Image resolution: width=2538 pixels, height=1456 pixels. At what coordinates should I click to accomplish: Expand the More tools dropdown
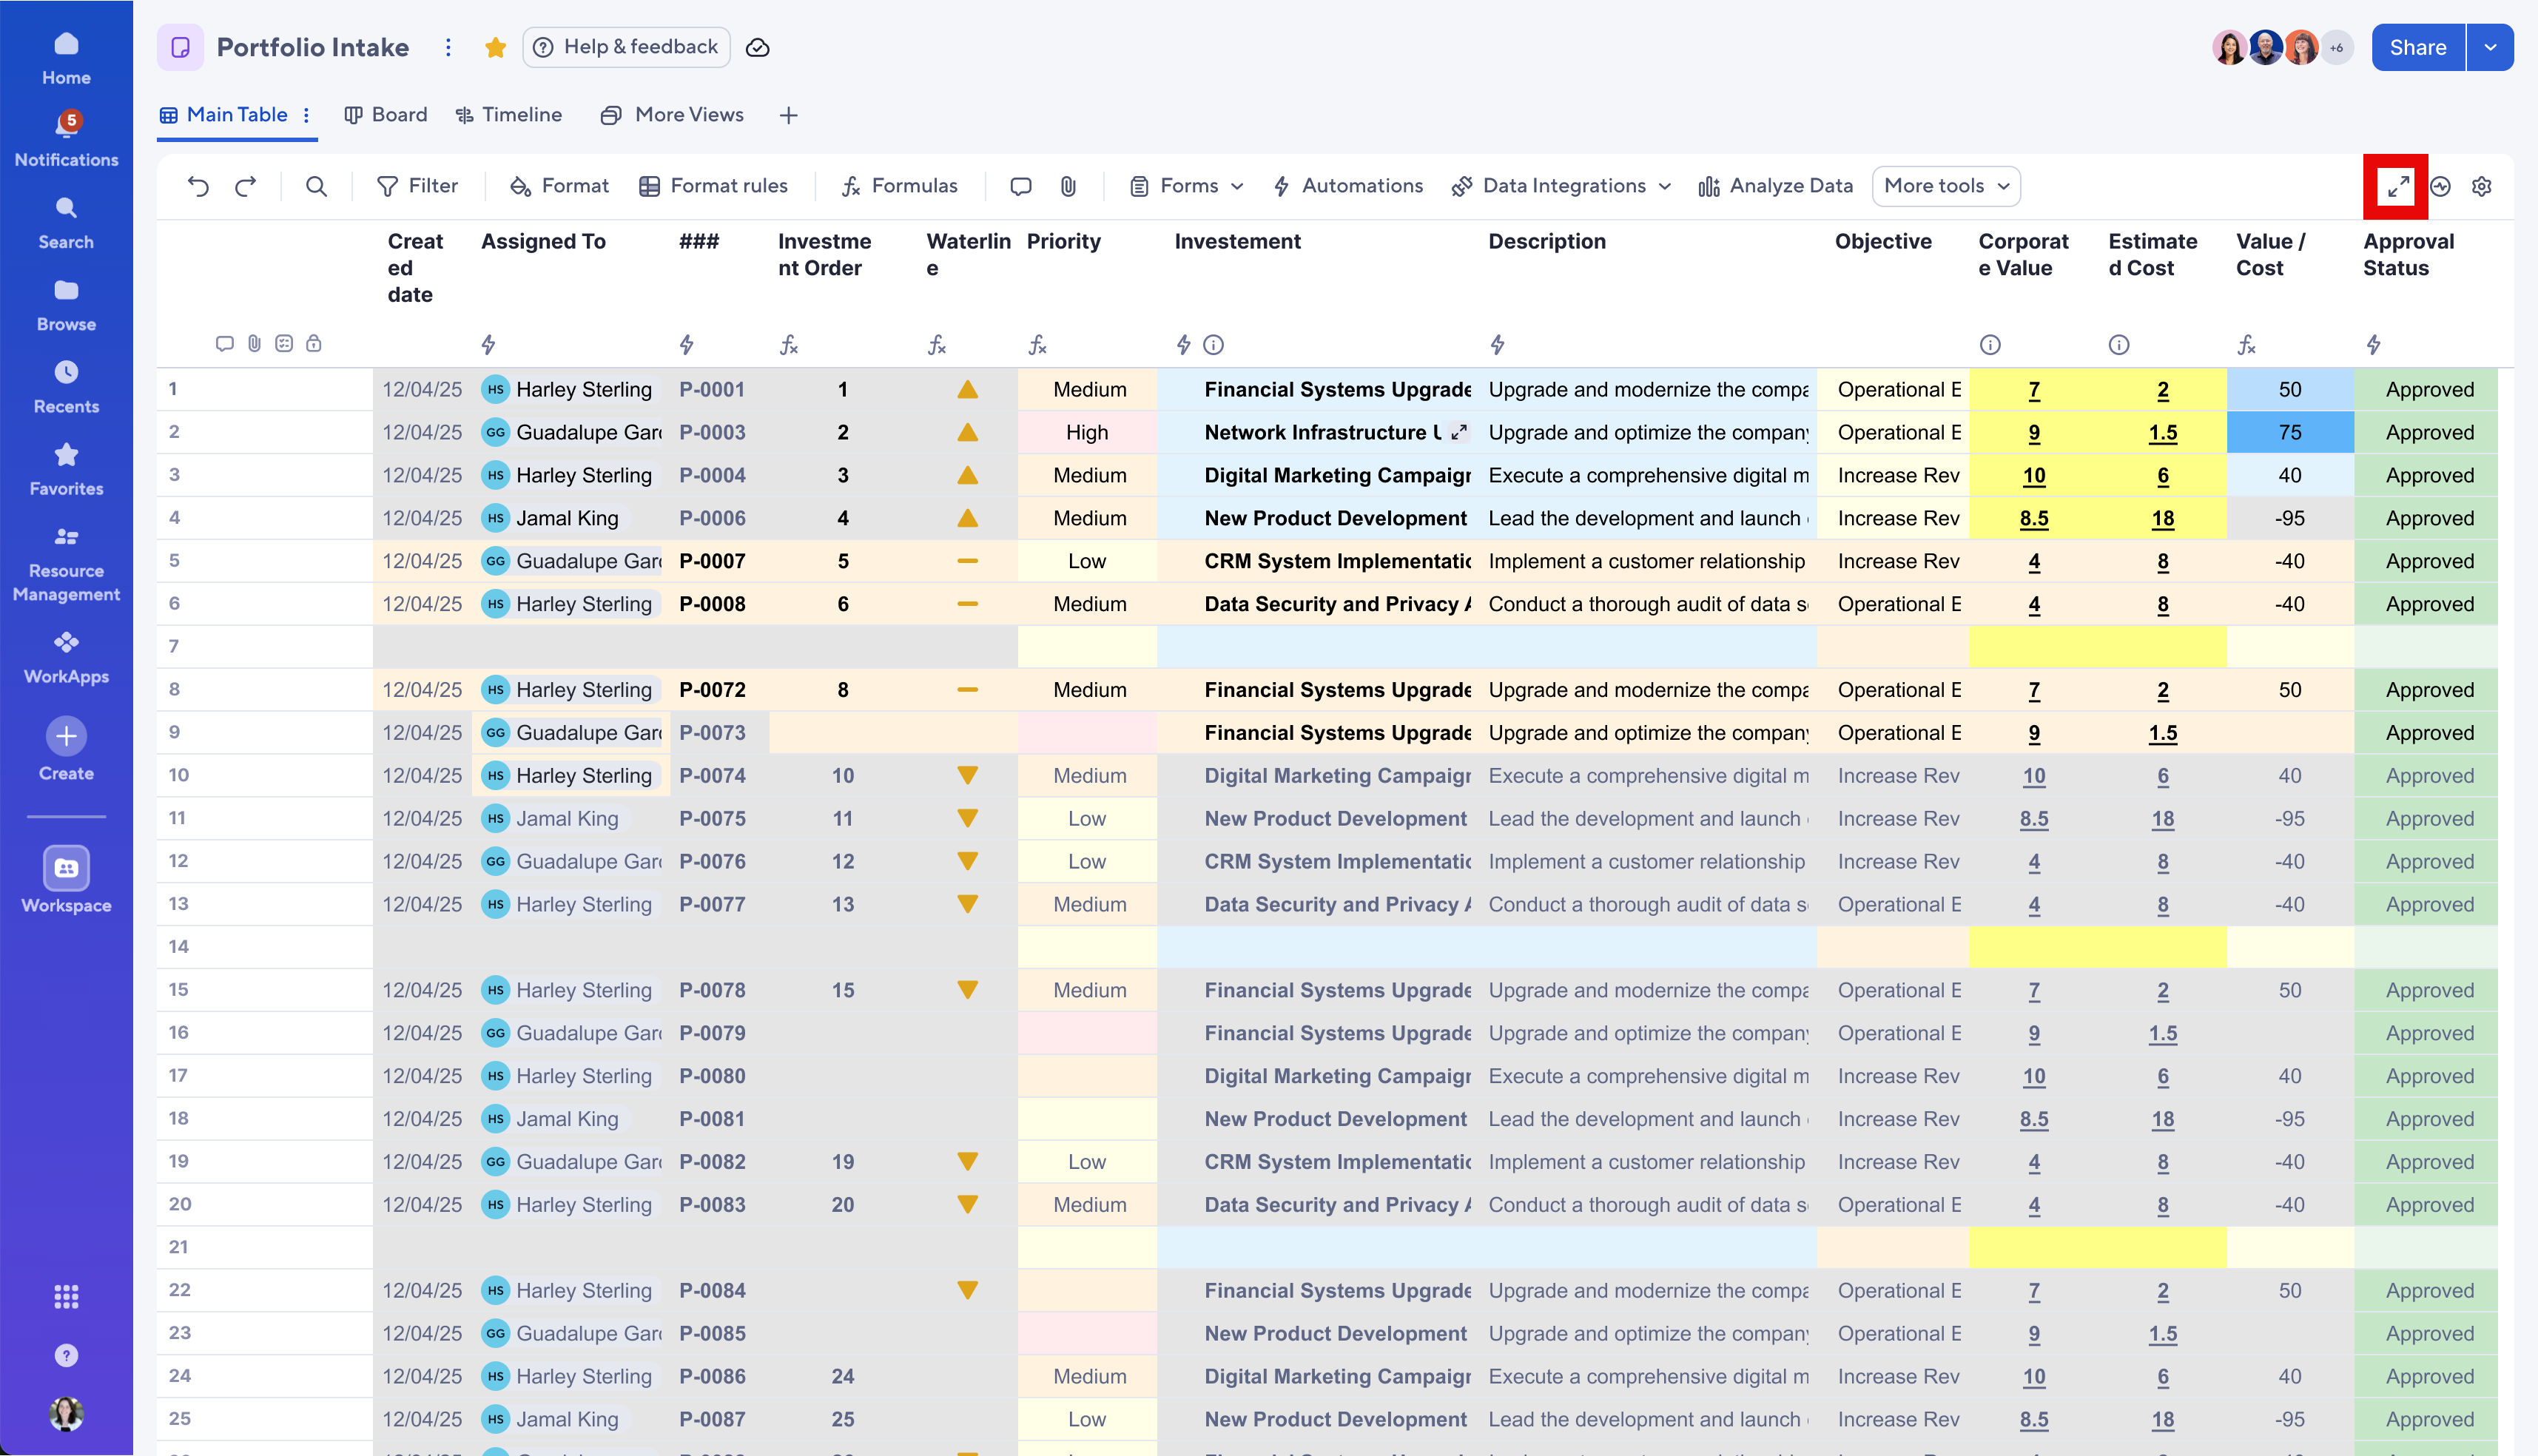coord(1944,186)
